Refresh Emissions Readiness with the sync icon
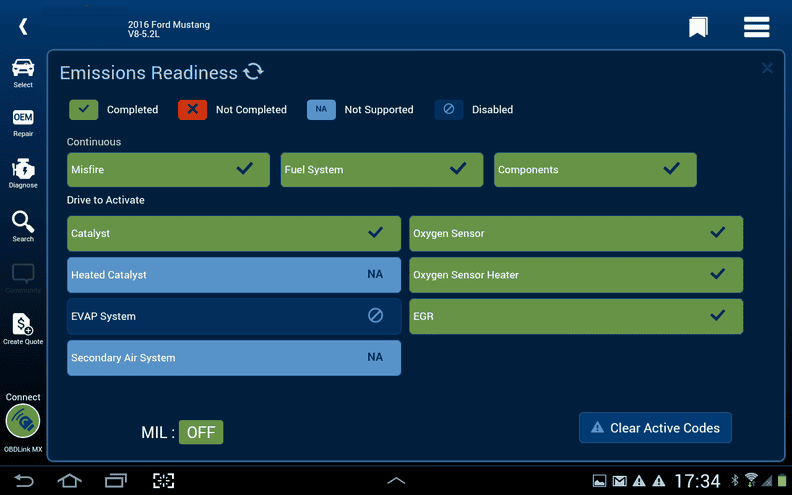This screenshot has height=495, width=792. pyautogui.click(x=254, y=72)
